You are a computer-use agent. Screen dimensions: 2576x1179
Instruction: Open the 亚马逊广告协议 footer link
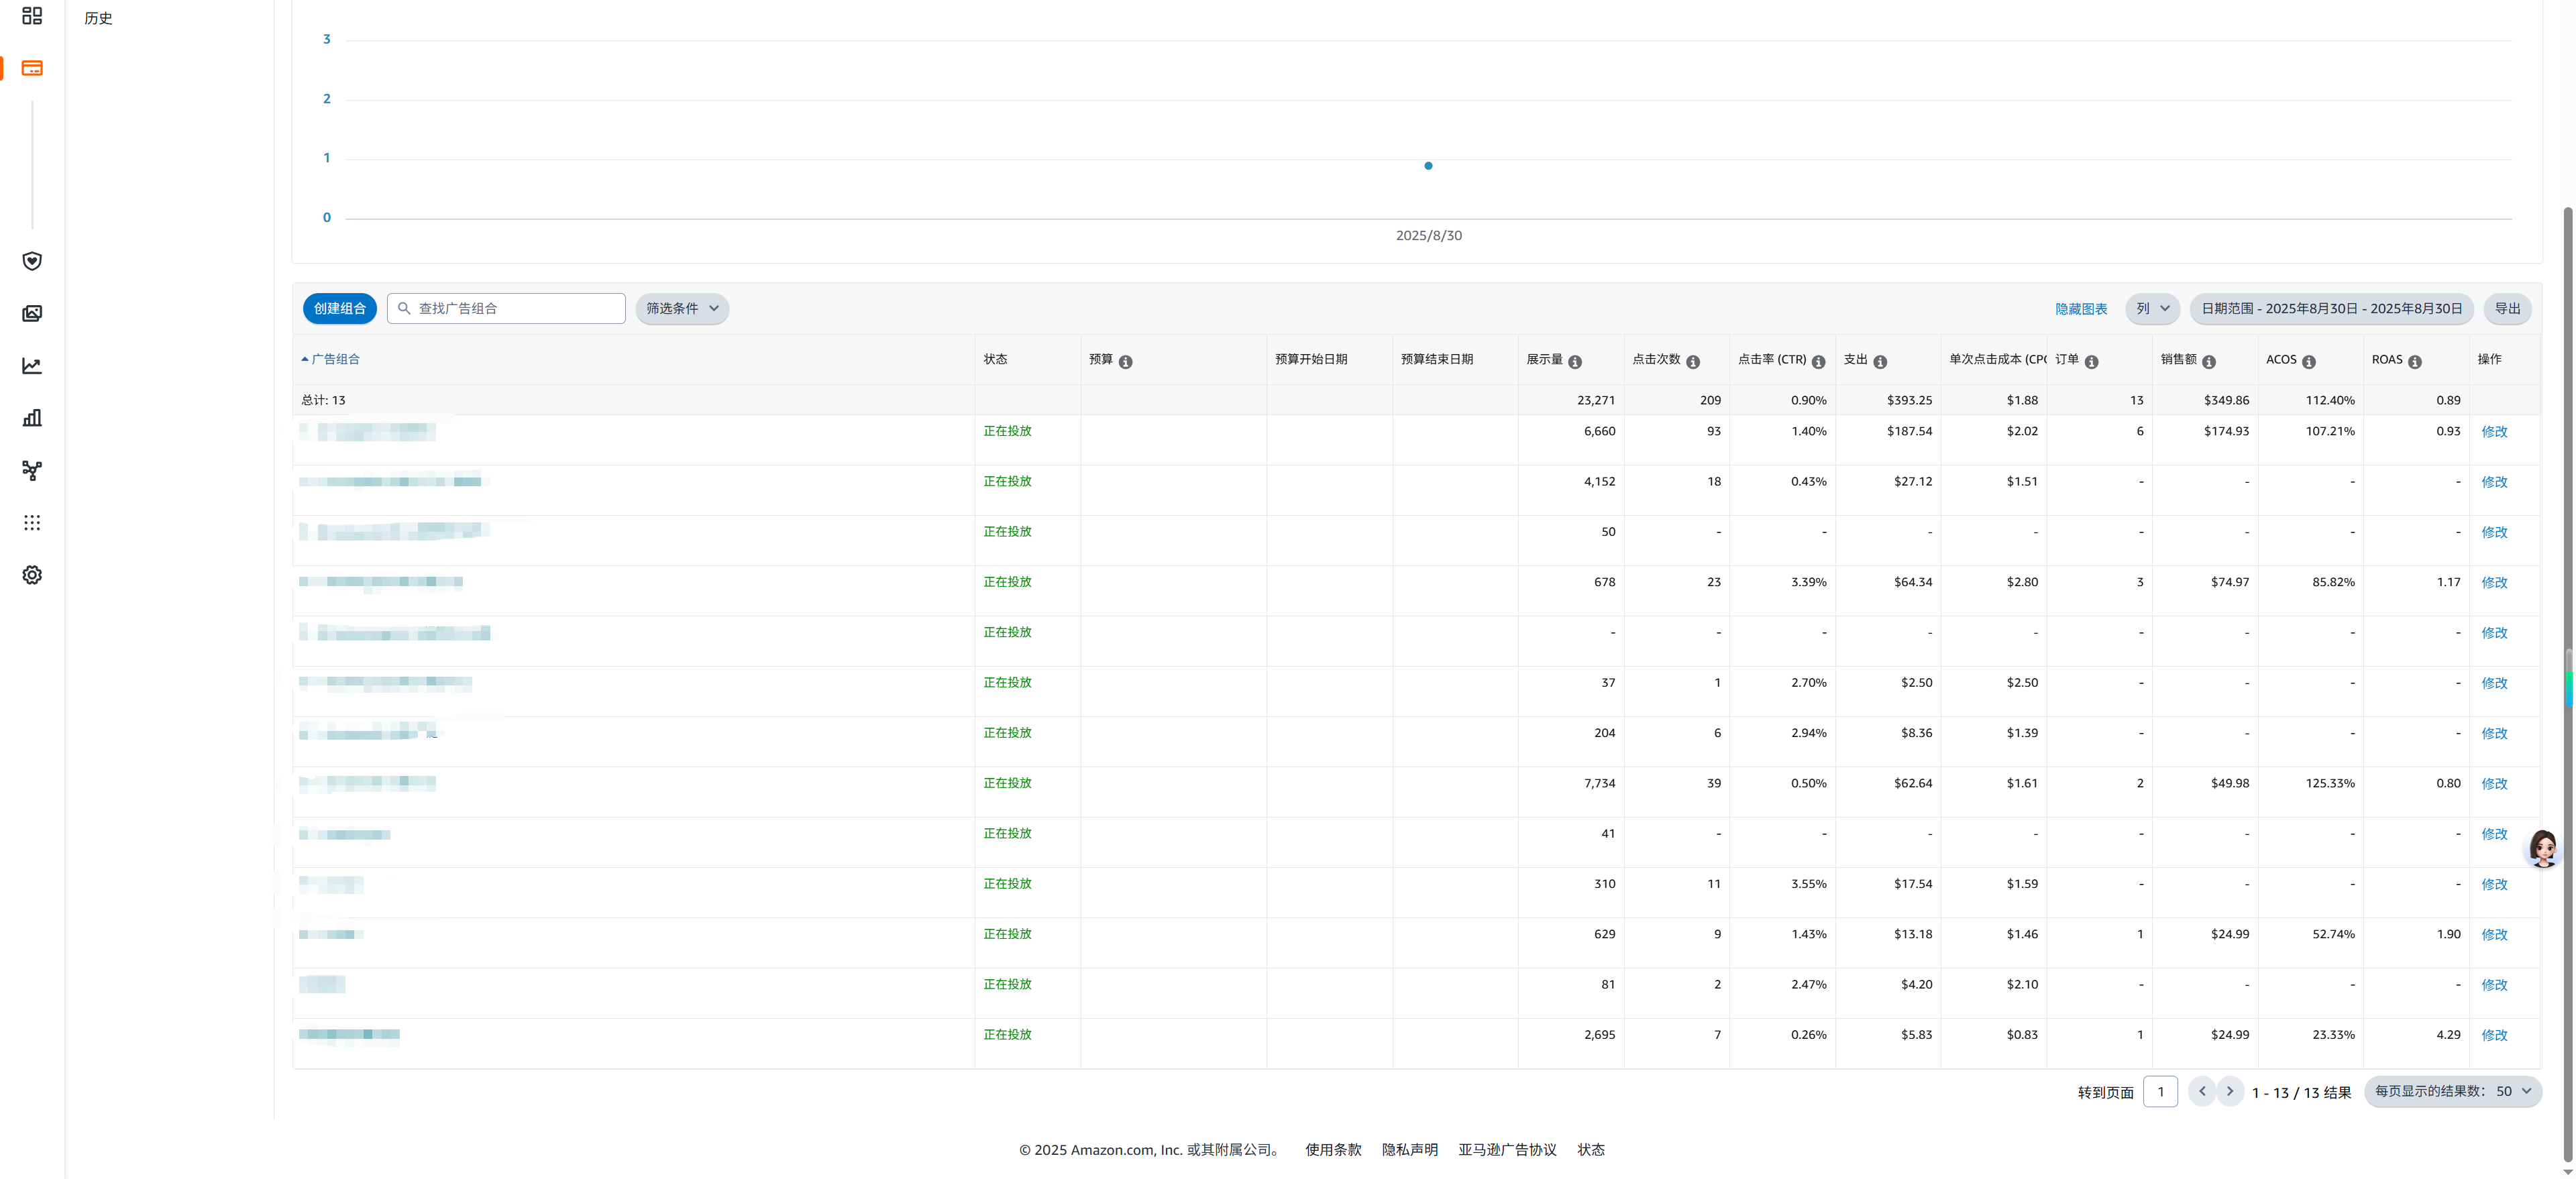click(1507, 1150)
